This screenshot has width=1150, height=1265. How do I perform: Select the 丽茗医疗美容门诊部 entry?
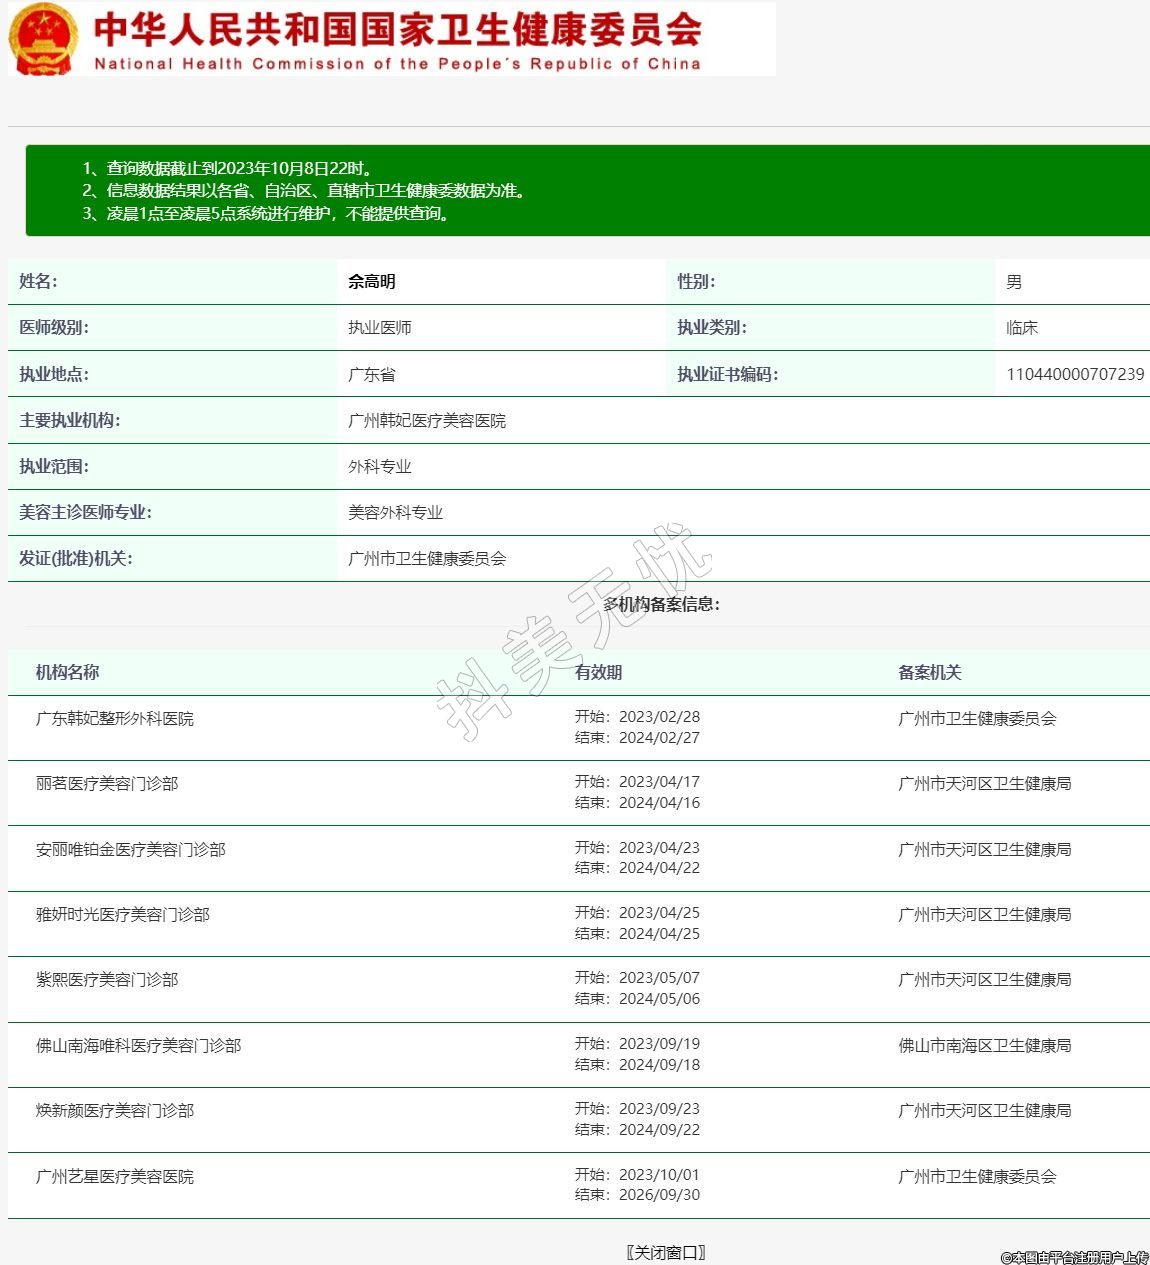coord(107,784)
